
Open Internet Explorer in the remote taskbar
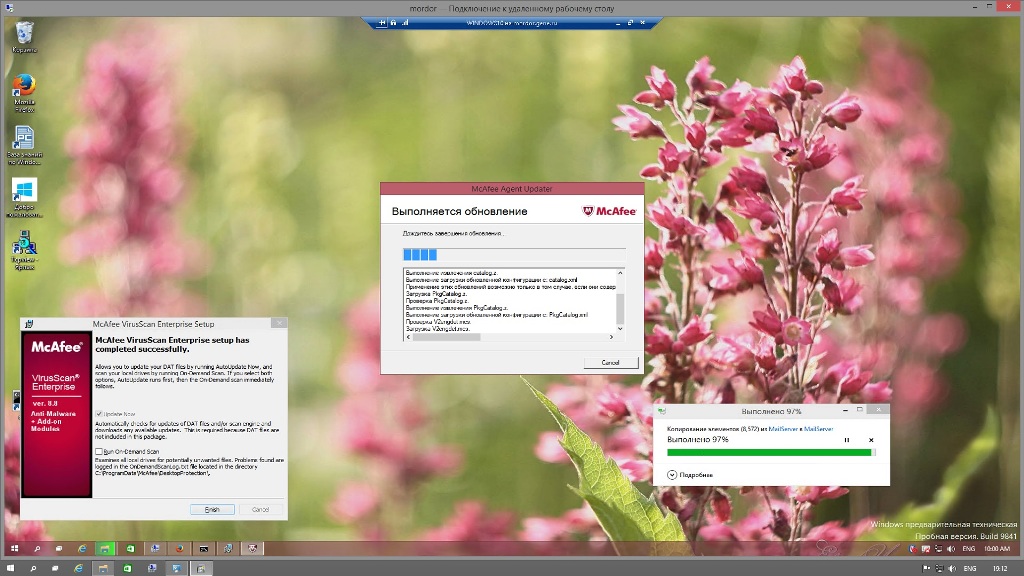pyautogui.click(x=82, y=548)
